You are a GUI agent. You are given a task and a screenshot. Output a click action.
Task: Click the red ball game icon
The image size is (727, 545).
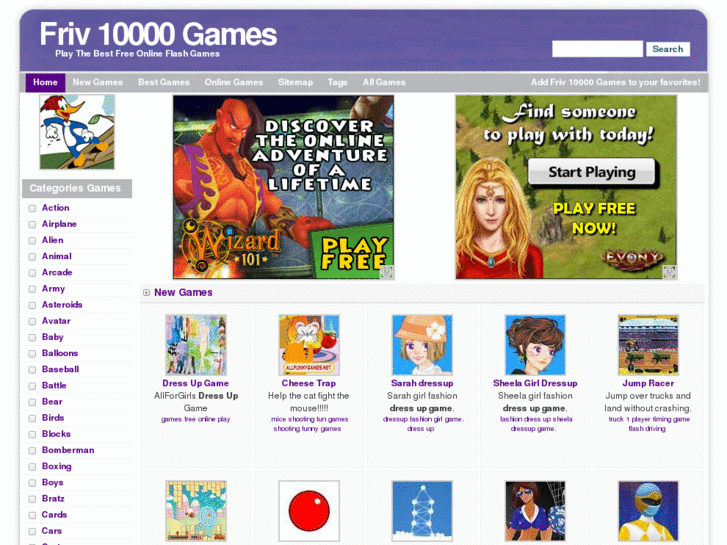(309, 511)
